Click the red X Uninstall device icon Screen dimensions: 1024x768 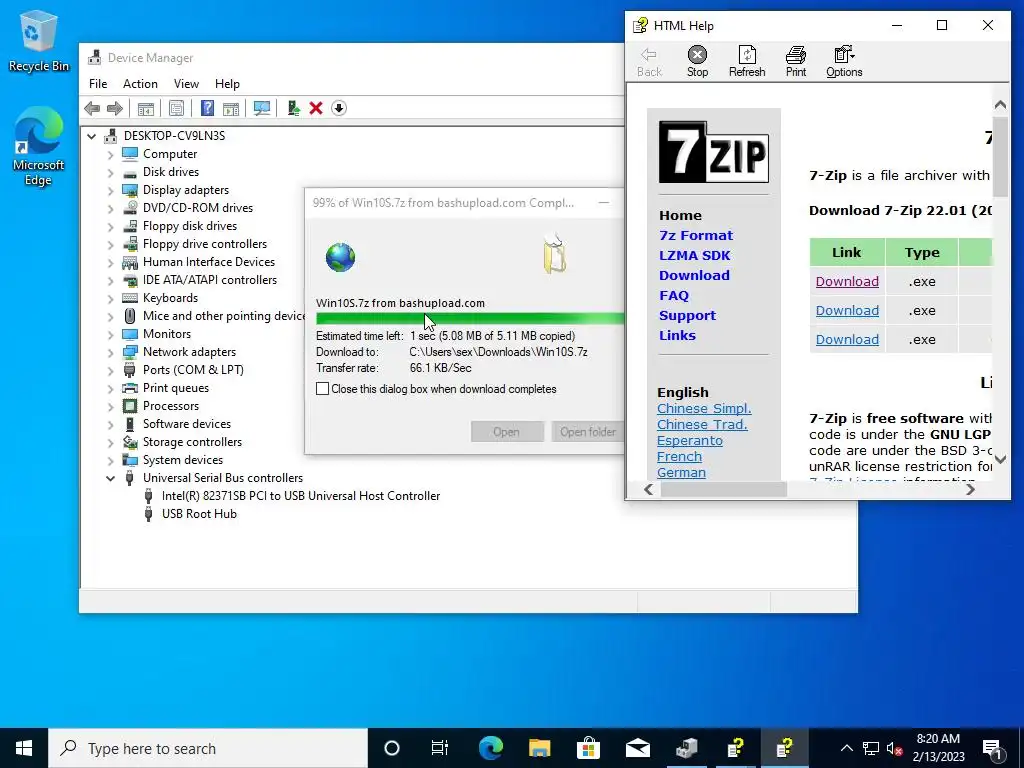pyautogui.click(x=316, y=108)
